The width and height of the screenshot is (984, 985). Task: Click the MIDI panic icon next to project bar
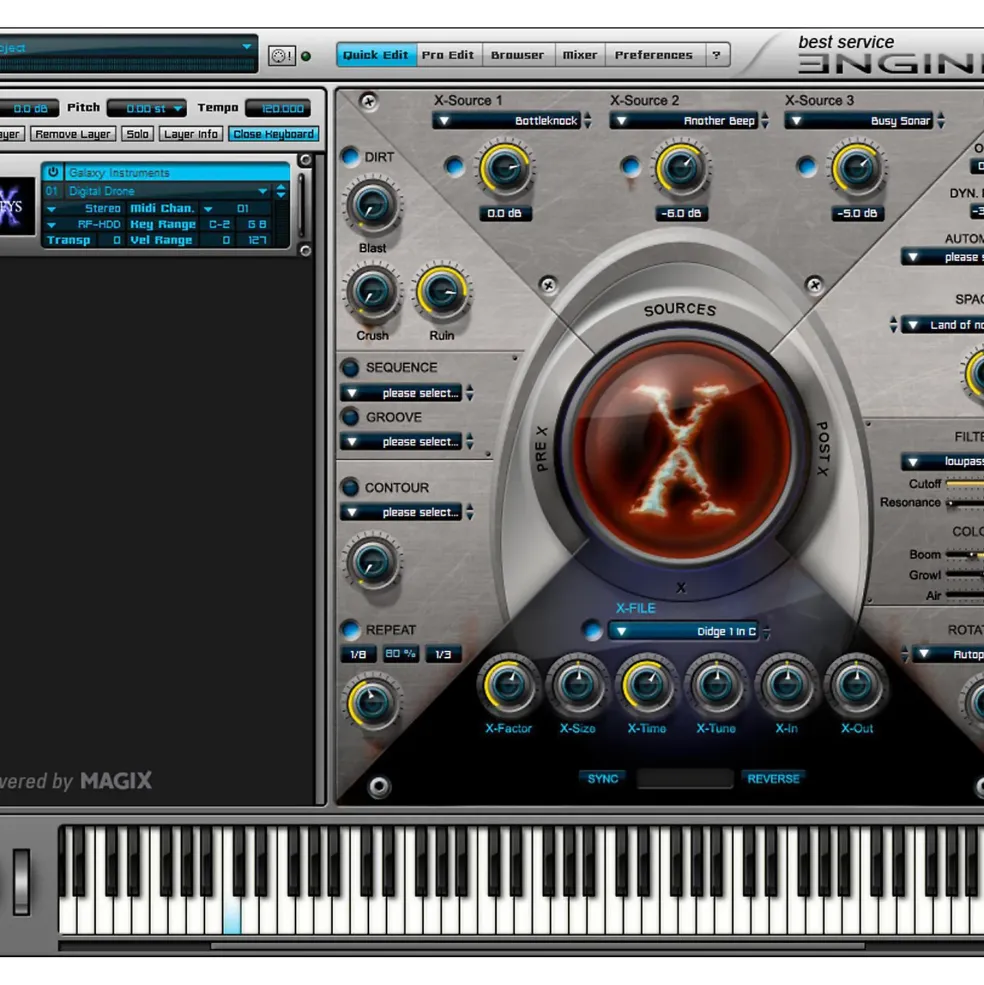282,55
